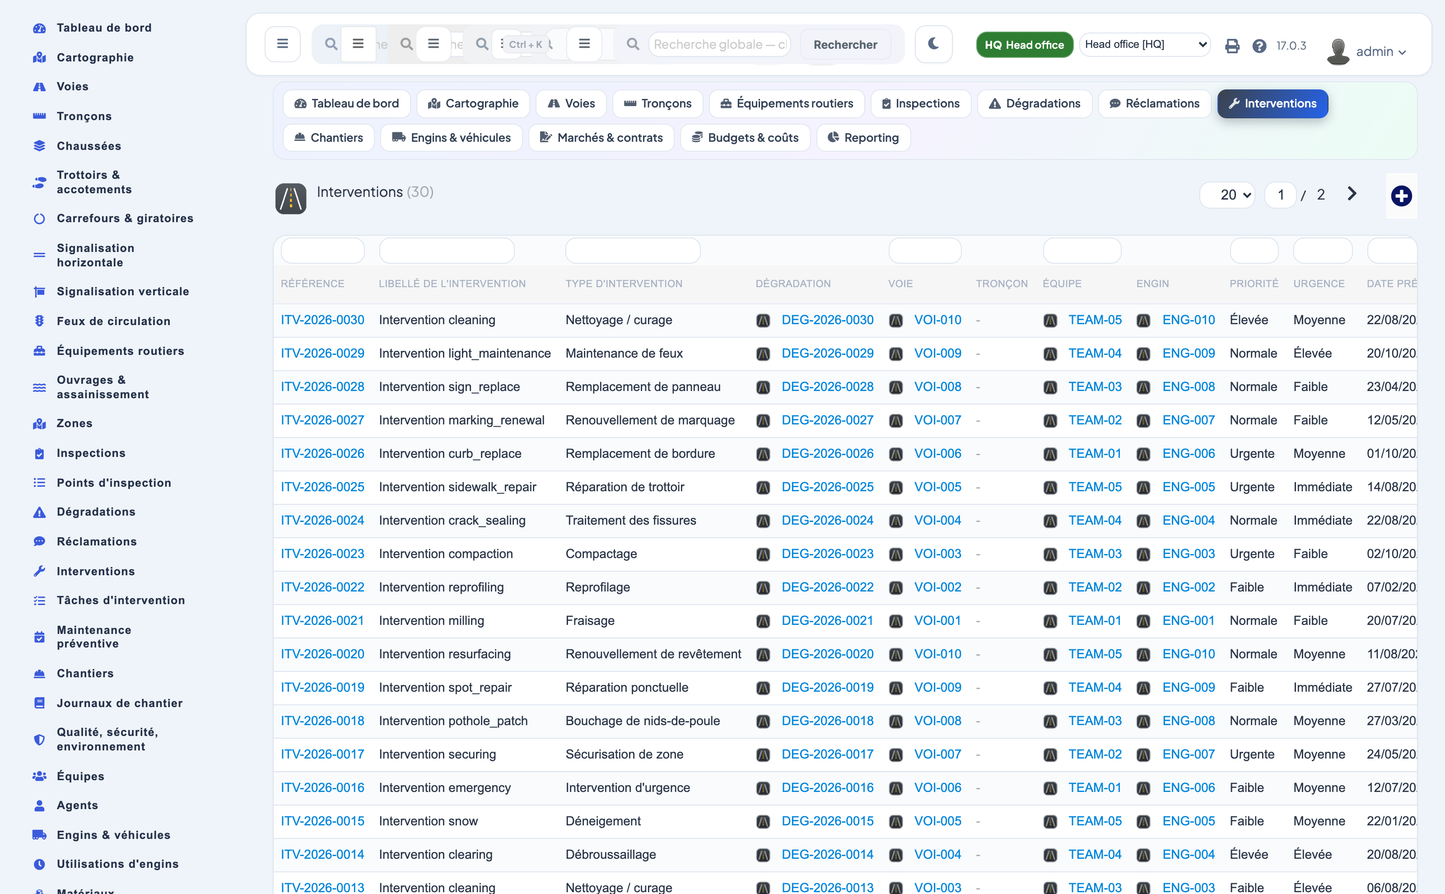Open intervention ITV-2026-0027 link
The height and width of the screenshot is (894, 1445).
click(322, 420)
